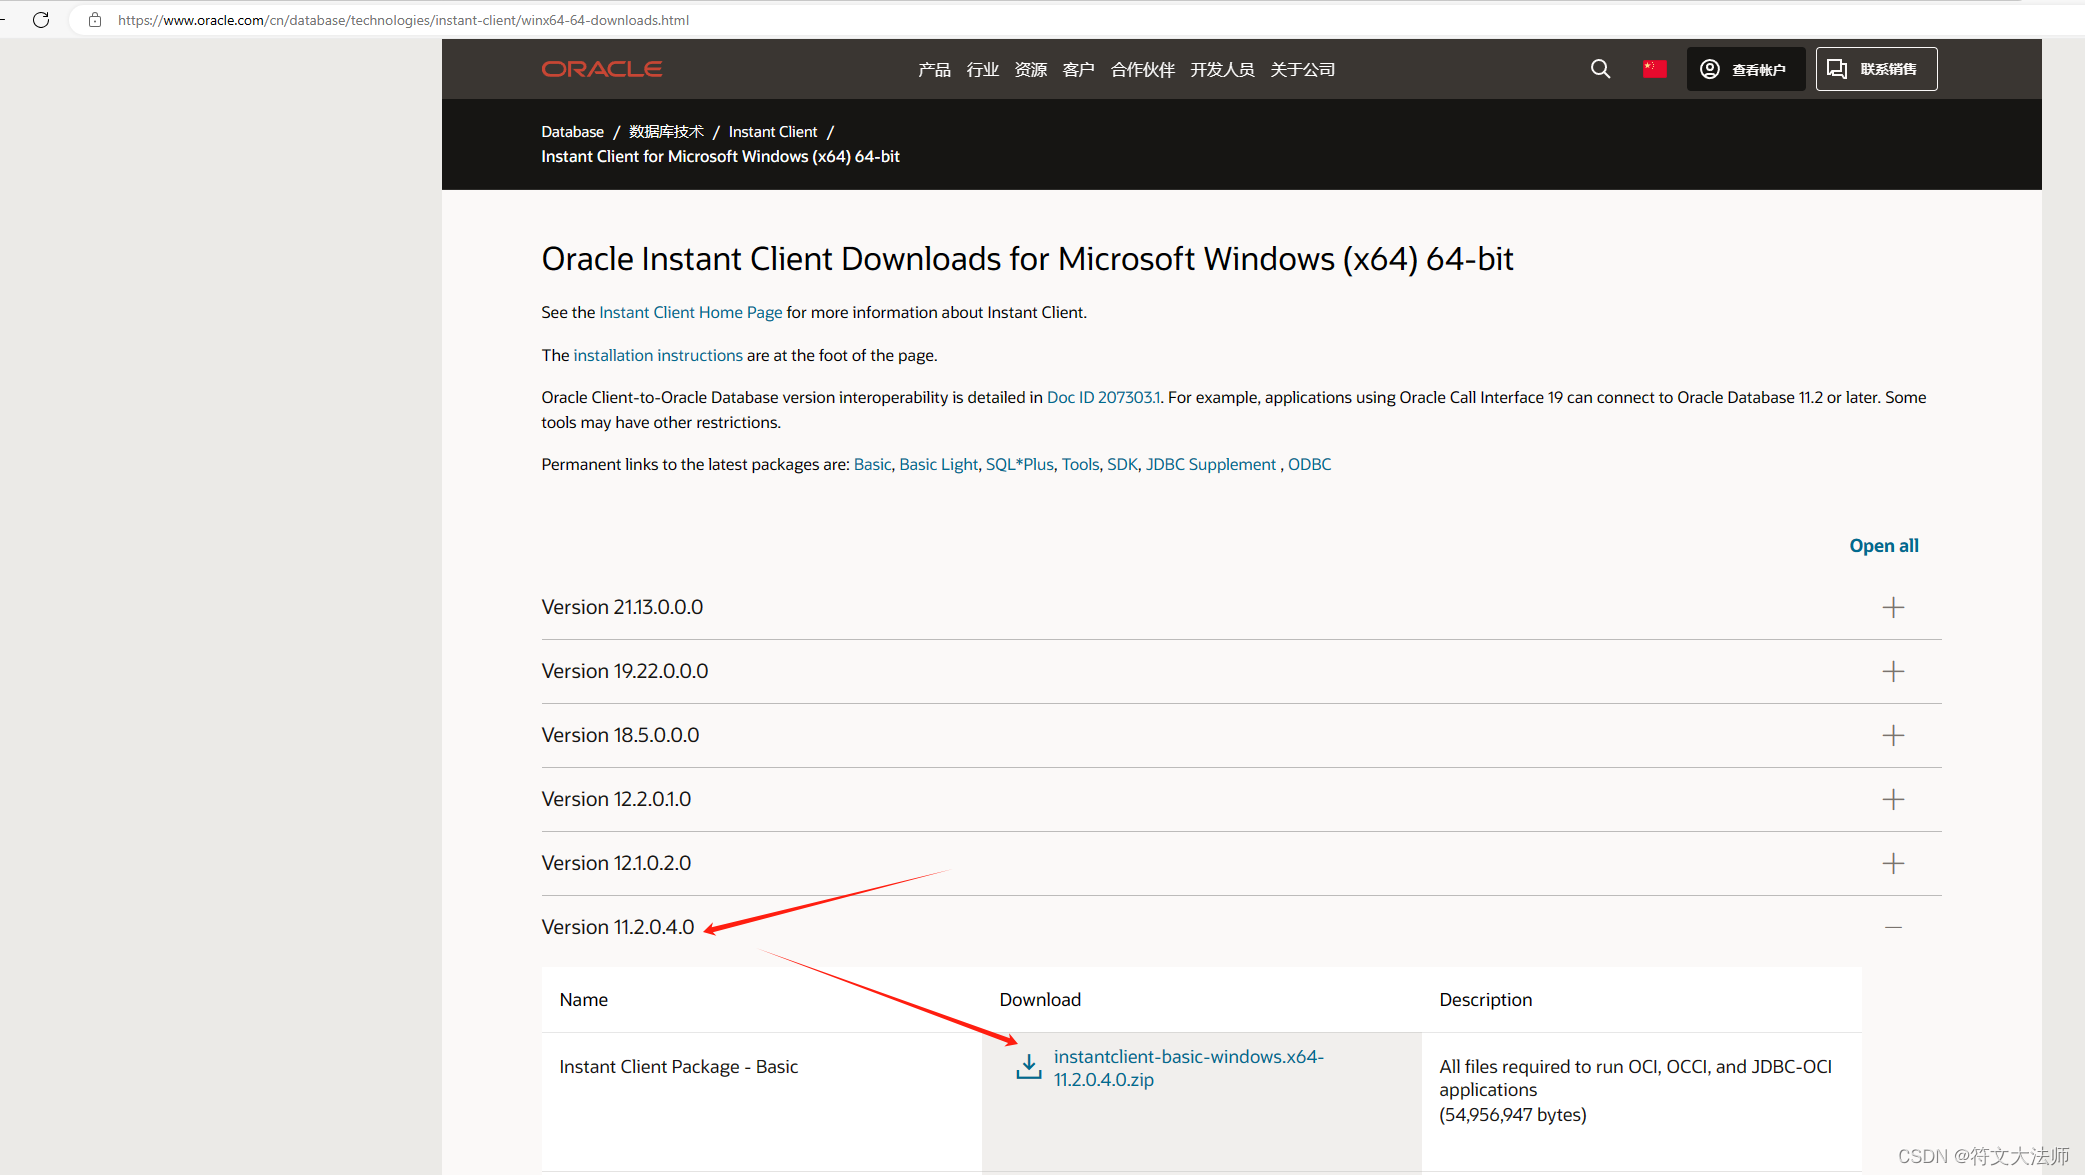Open the Oracle search icon
Viewport: 2085px width, 1175px height.
pyautogui.click(x=1600, y=69)
